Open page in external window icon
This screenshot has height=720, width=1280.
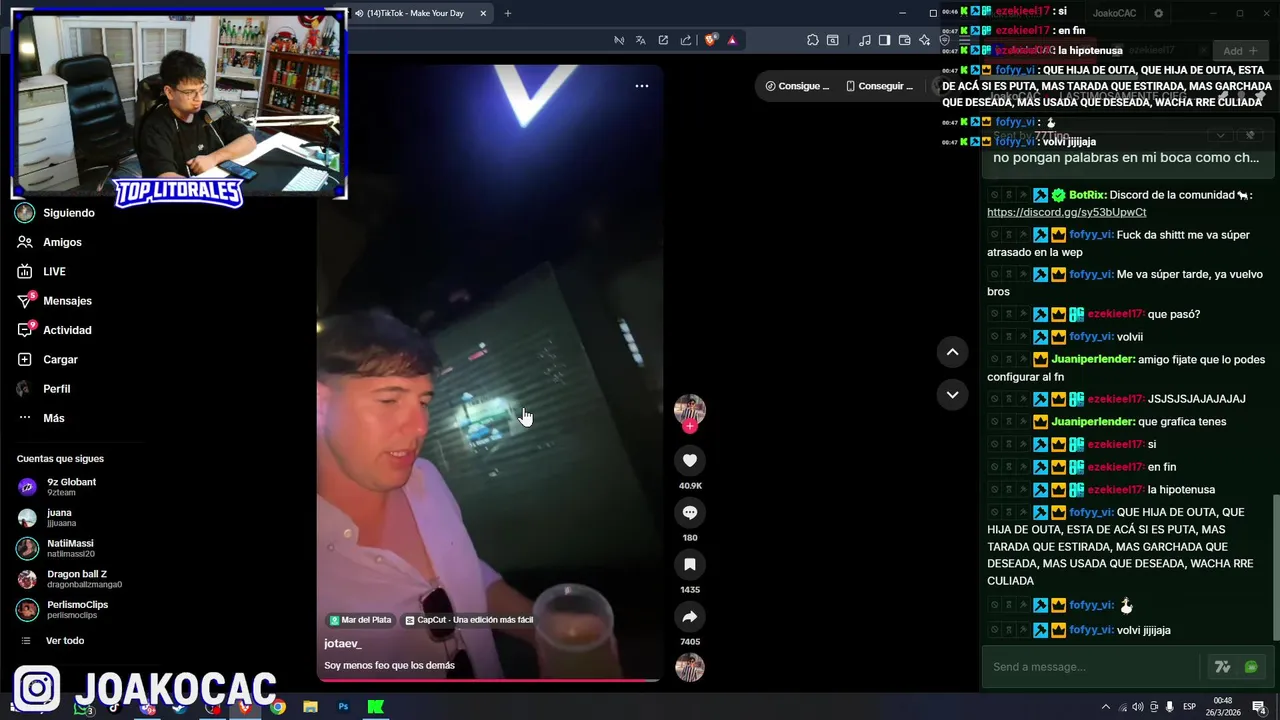coord(663,40)
